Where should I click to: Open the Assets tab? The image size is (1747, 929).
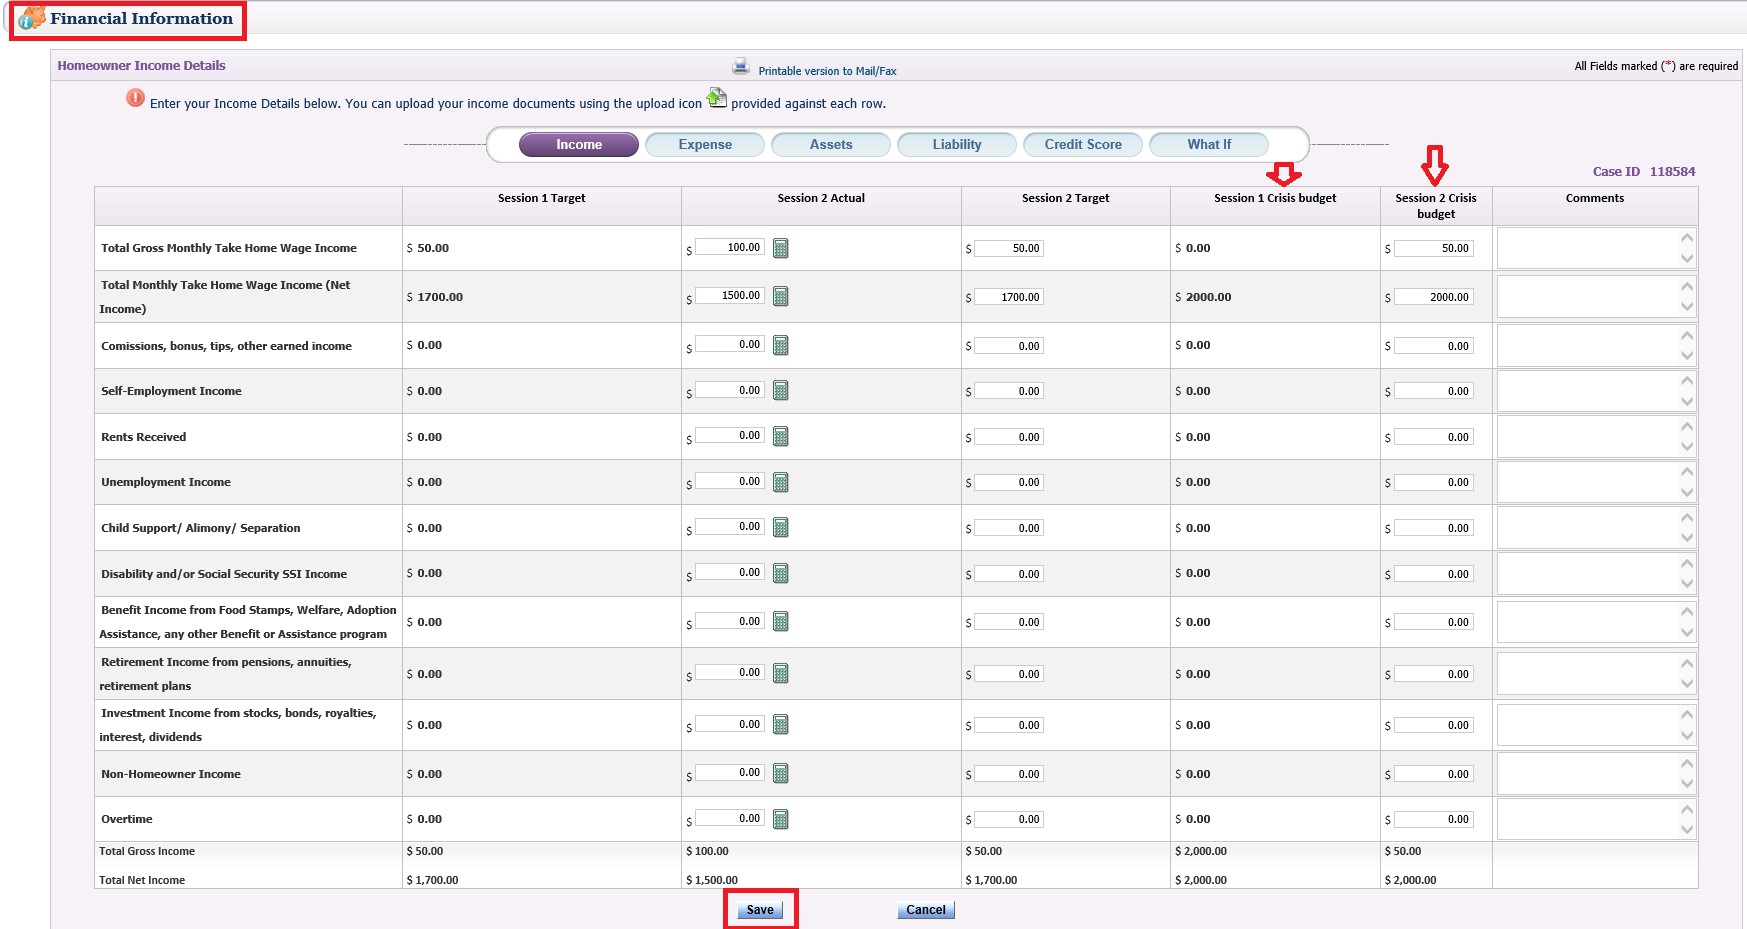[831, 145]
